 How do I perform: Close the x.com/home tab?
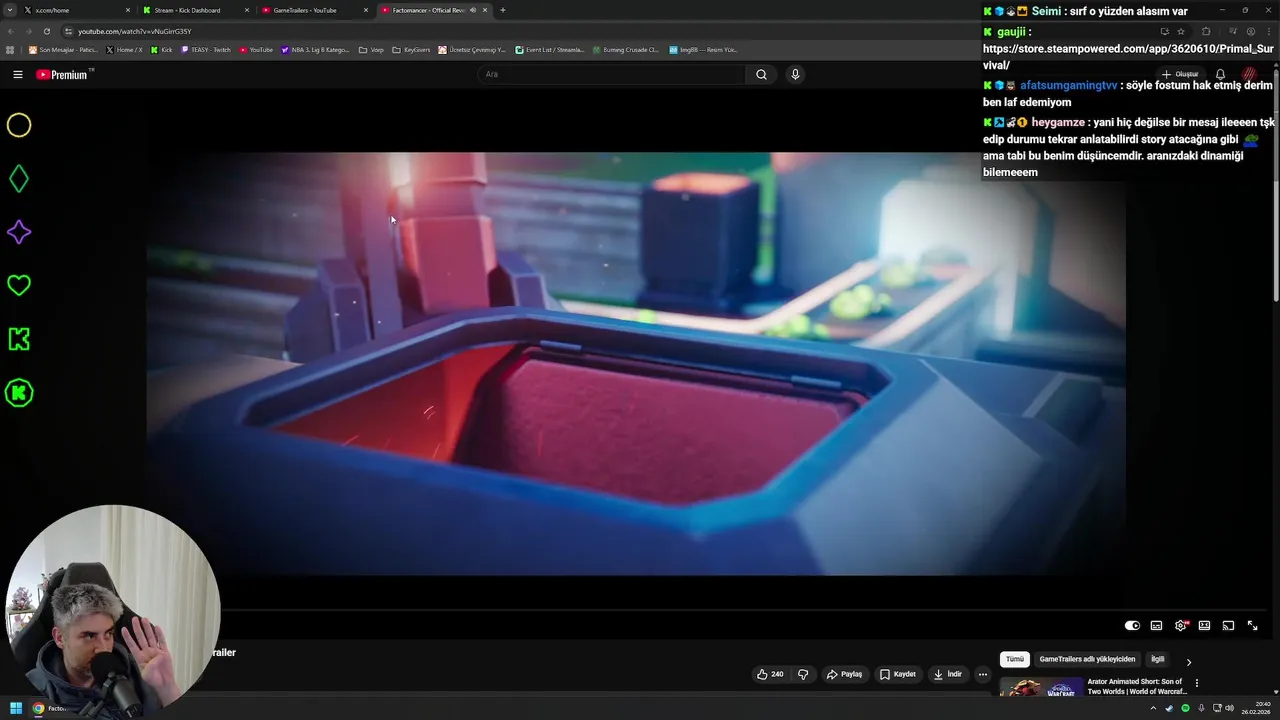(x=127, y=10)
